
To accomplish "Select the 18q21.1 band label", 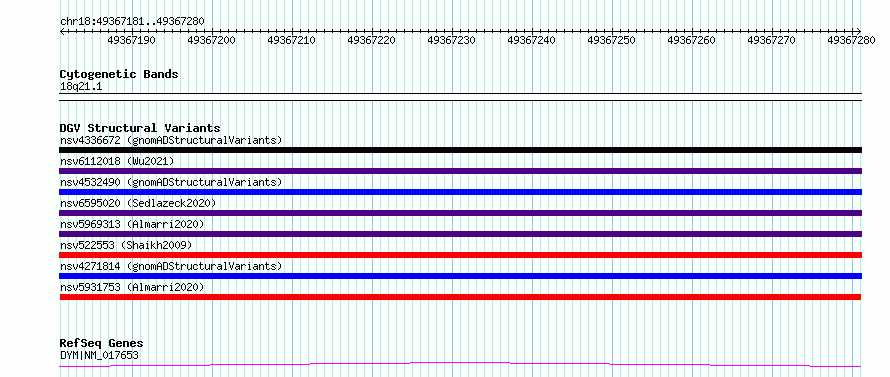I will coord(81,87).
